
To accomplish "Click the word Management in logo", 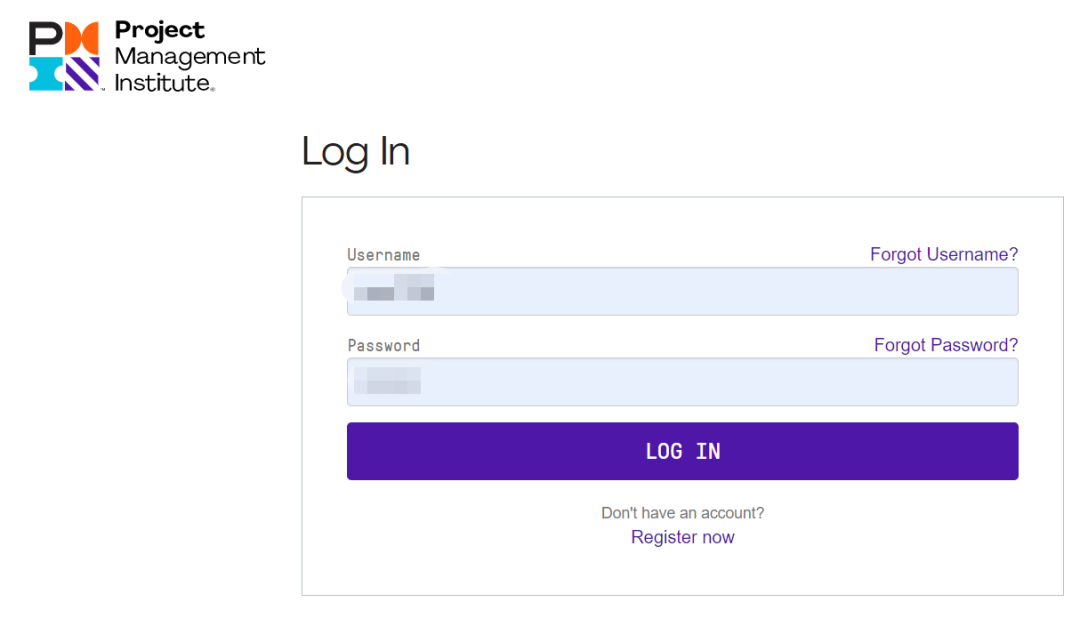I will (189, 56).
